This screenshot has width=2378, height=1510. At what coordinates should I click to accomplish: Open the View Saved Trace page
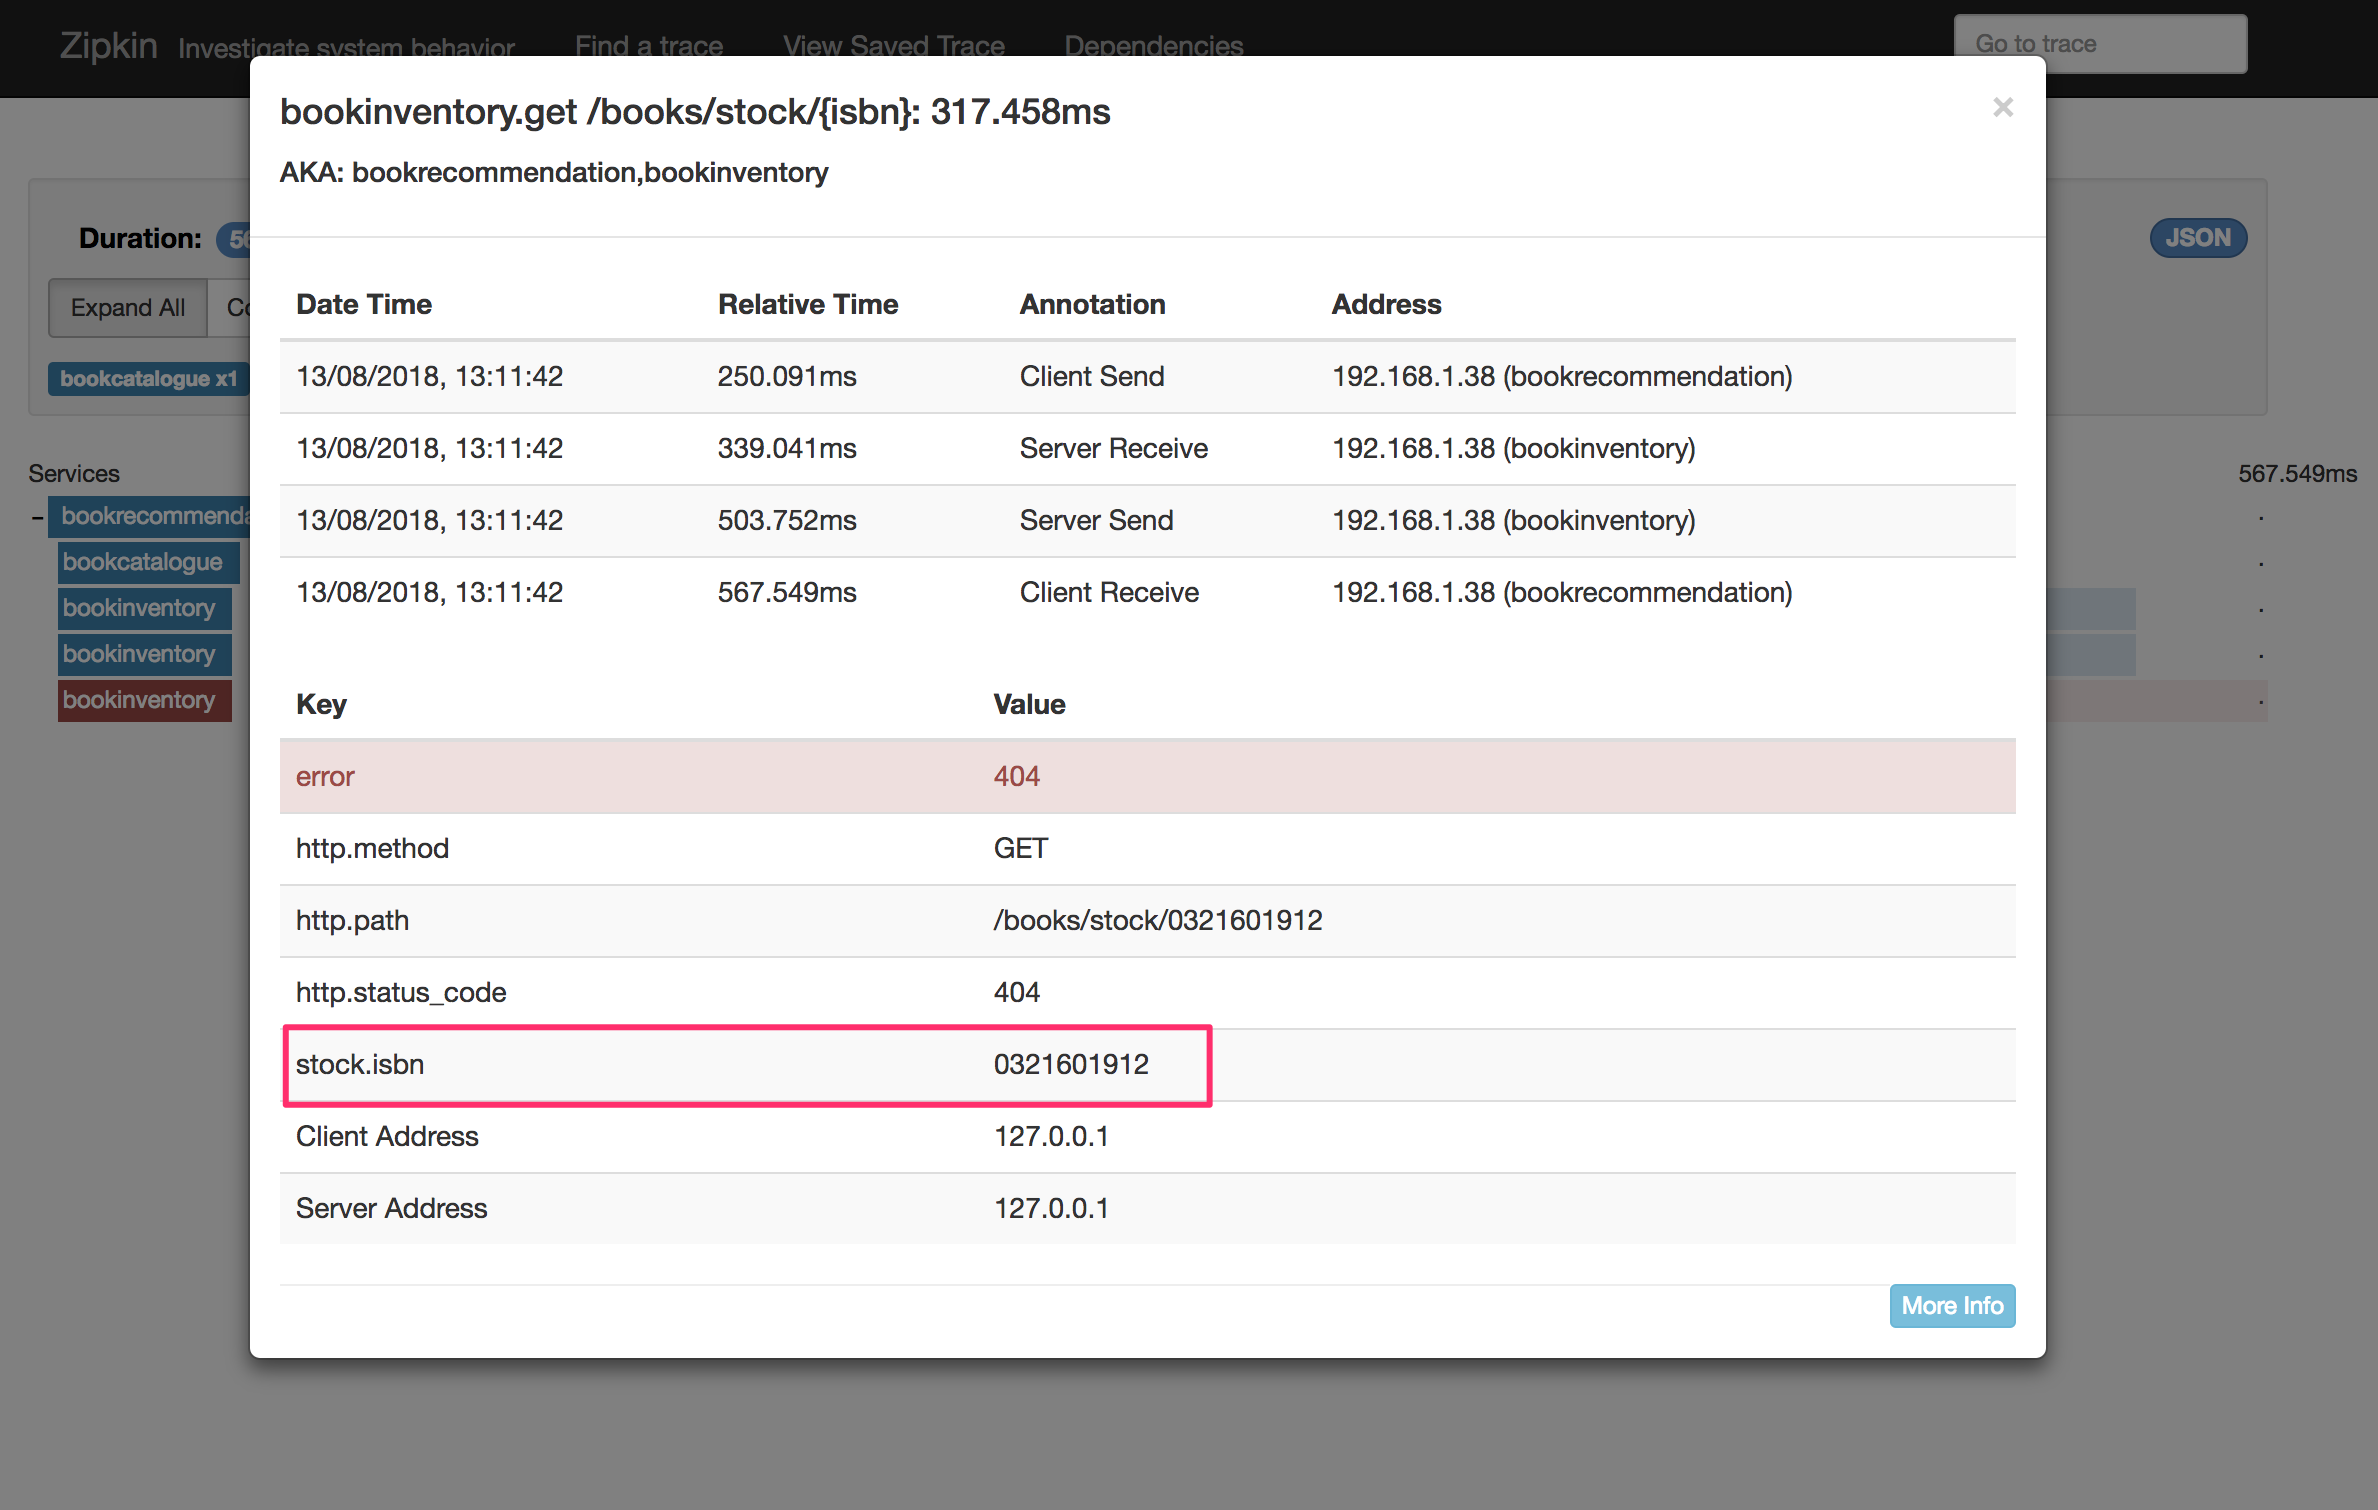click(894, 46)
